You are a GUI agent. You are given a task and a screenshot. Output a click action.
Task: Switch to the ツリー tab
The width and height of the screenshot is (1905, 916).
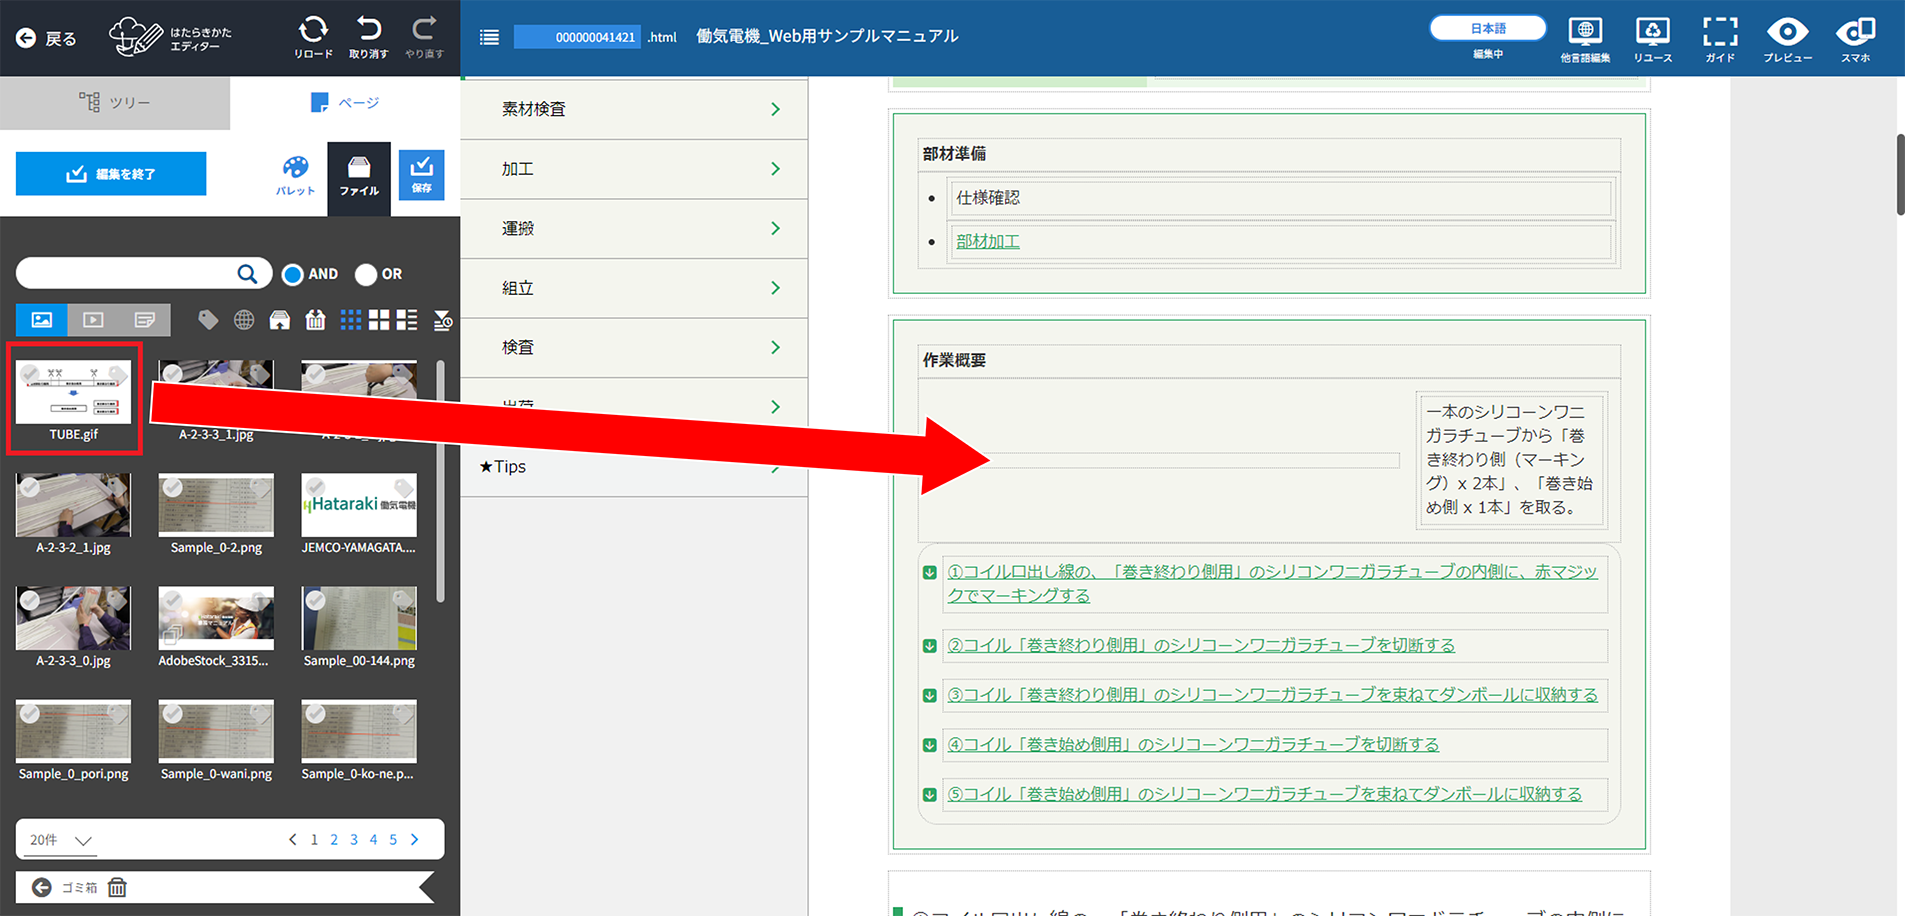click(x=115, y=103)
